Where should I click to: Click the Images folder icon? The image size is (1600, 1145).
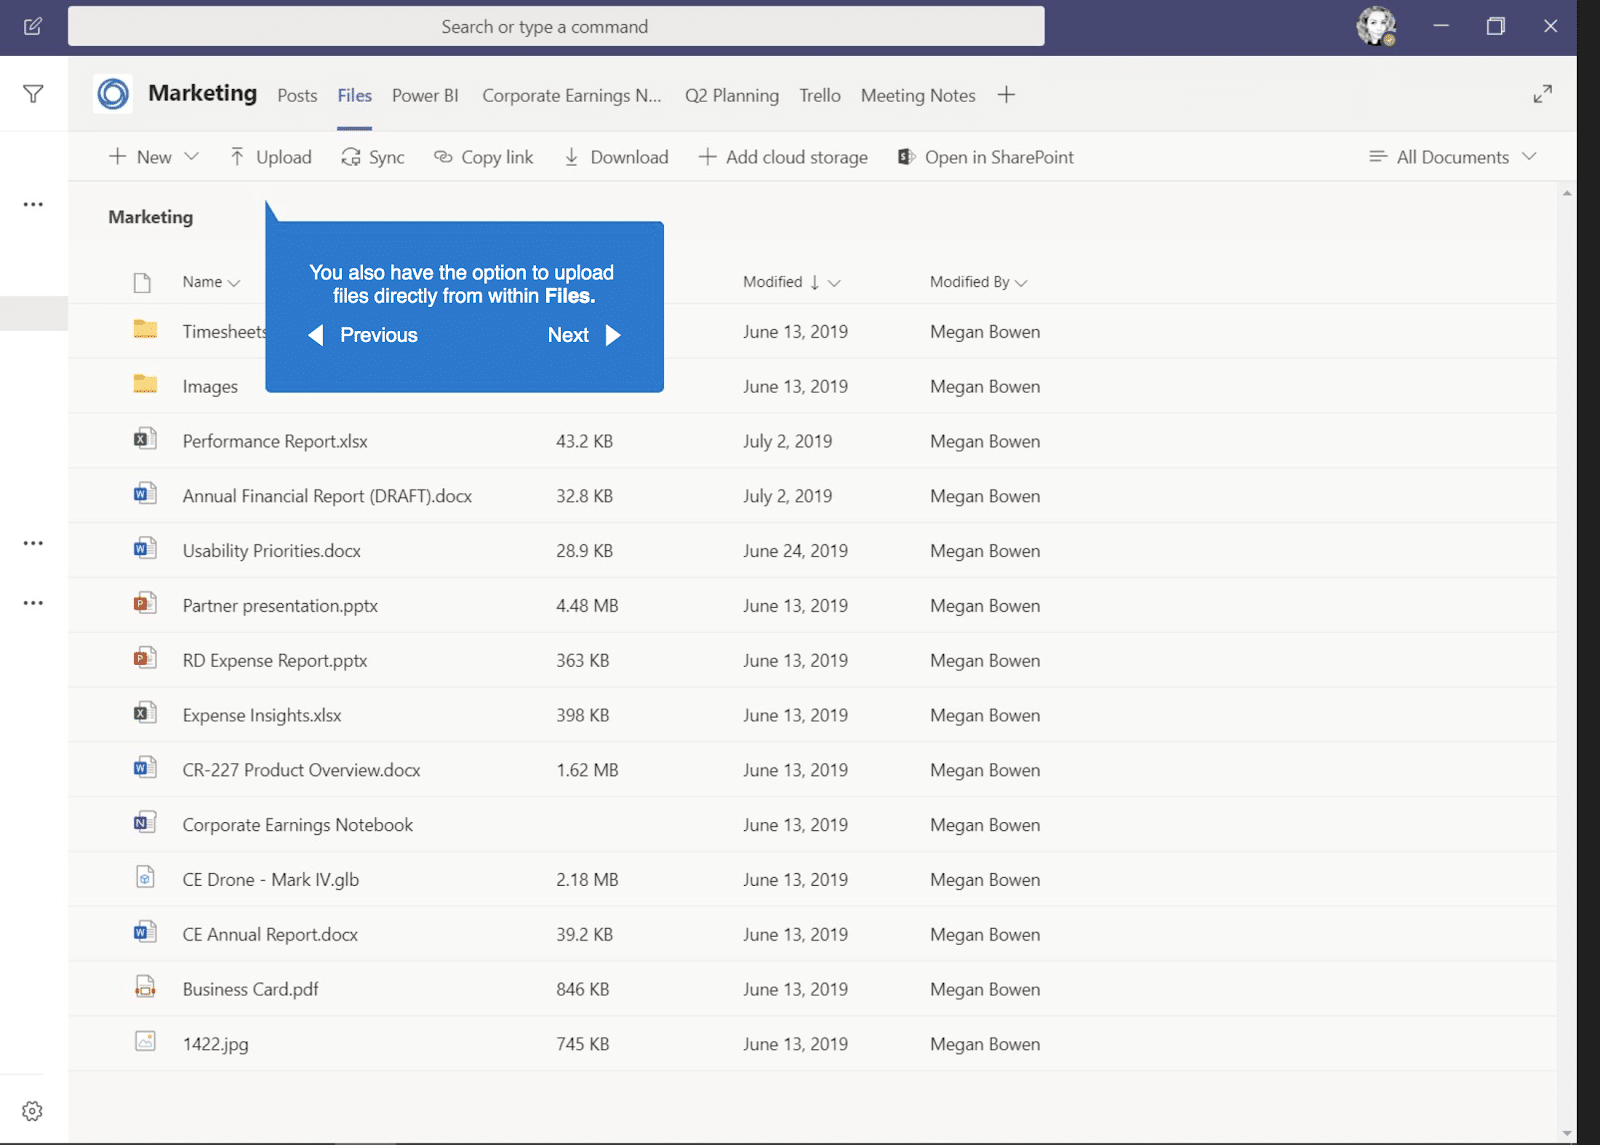[145, 385]
